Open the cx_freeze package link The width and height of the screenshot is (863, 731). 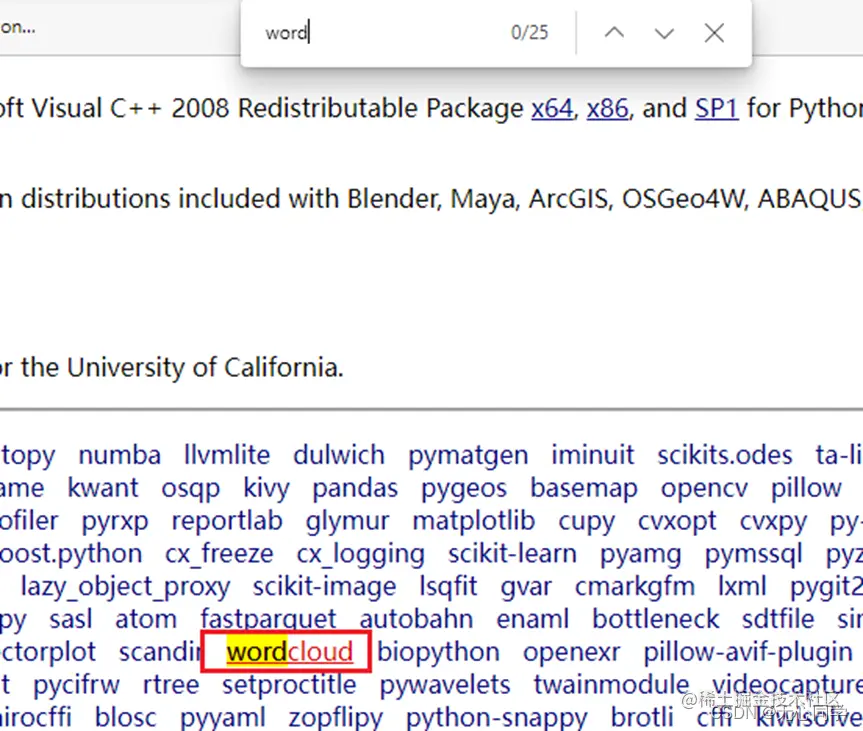point(219,554)
